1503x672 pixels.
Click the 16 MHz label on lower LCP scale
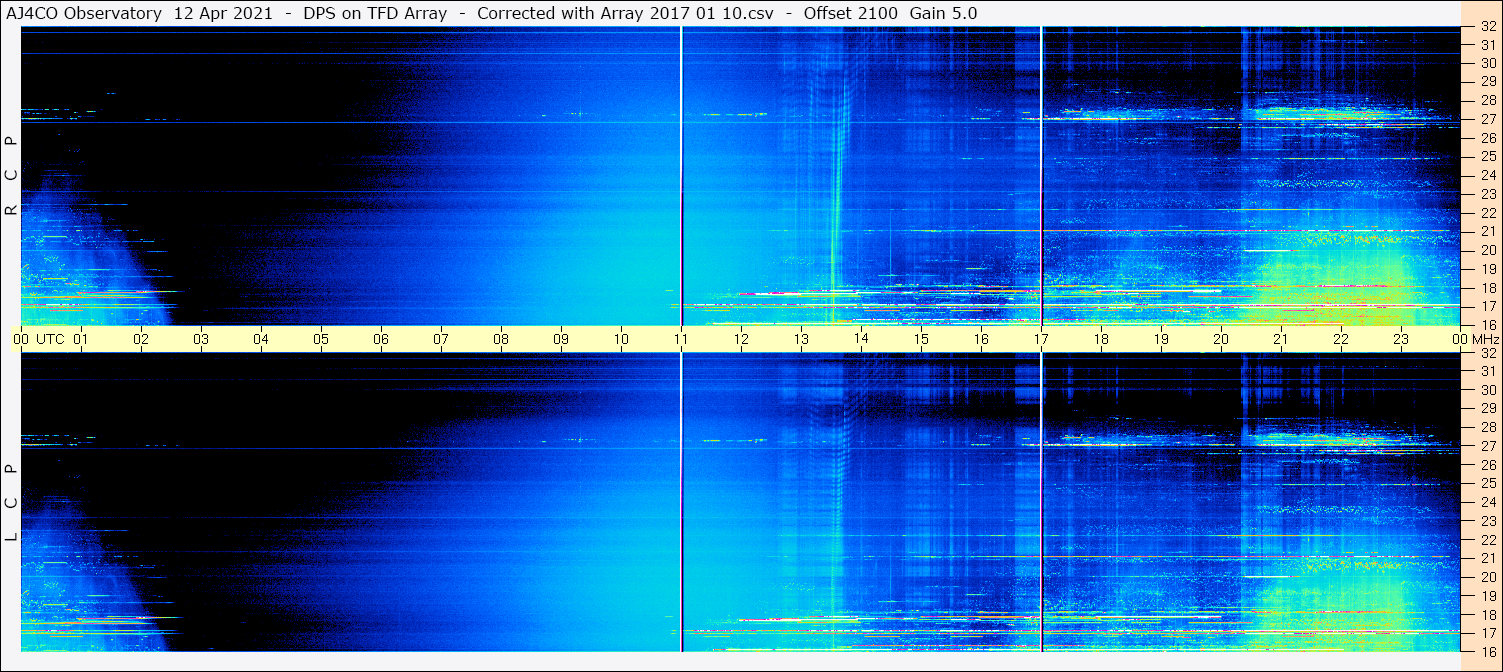(1487, 651)
